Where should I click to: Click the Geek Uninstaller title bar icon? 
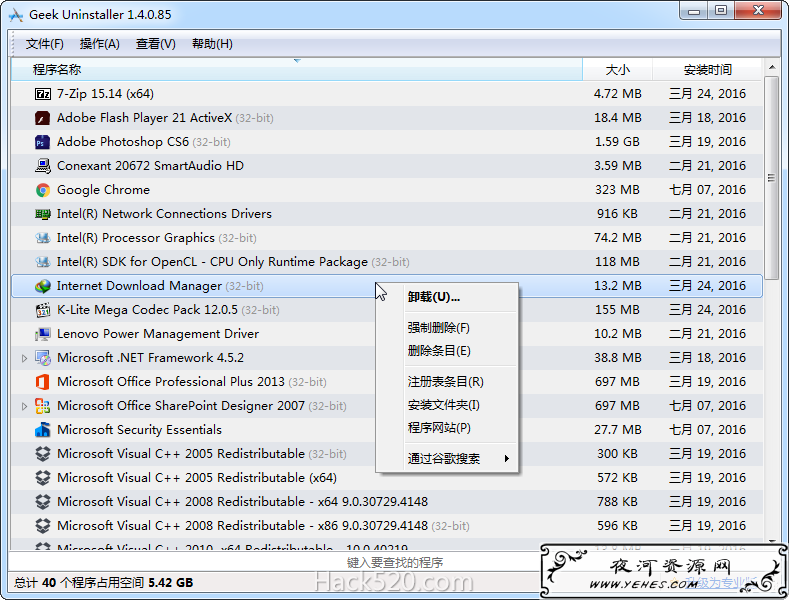(16, 15)
